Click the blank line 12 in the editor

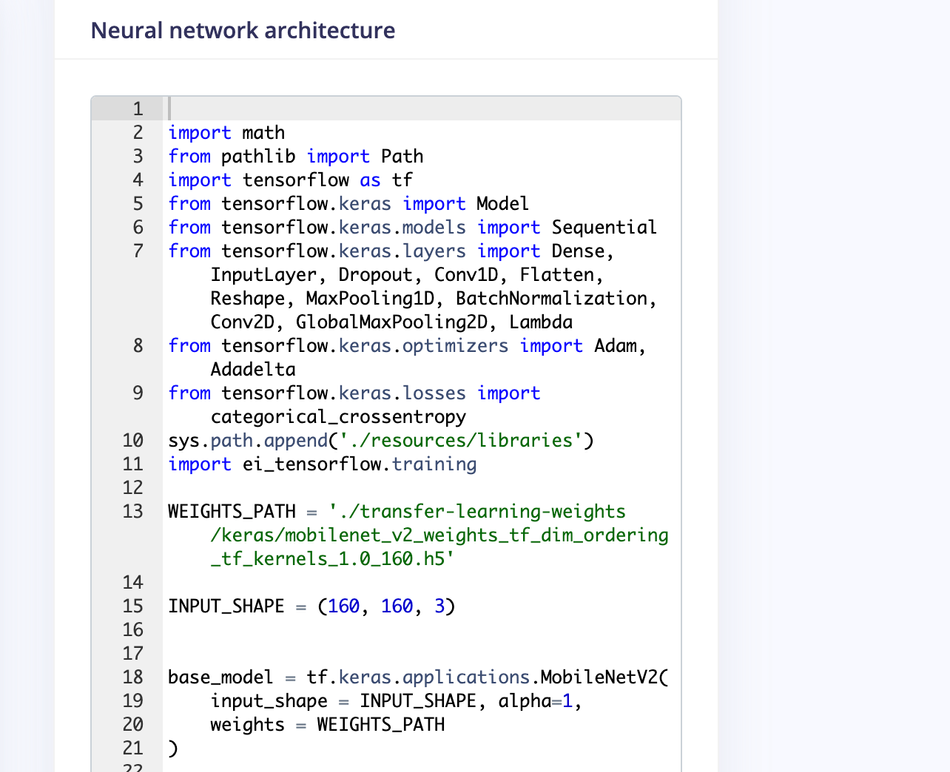coord(422,488)
